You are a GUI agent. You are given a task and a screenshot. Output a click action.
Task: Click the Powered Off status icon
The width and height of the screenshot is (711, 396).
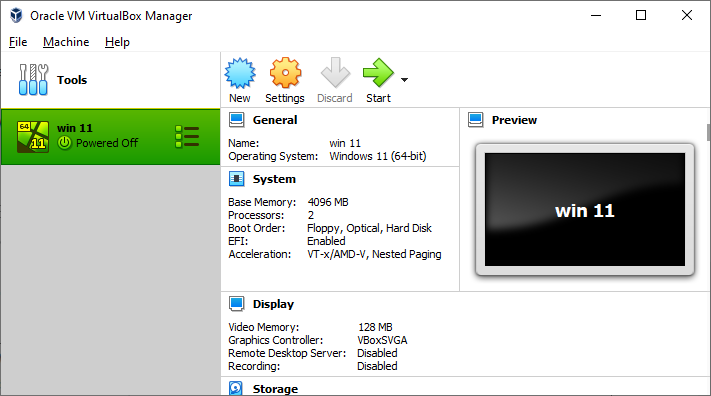[64, 143]
